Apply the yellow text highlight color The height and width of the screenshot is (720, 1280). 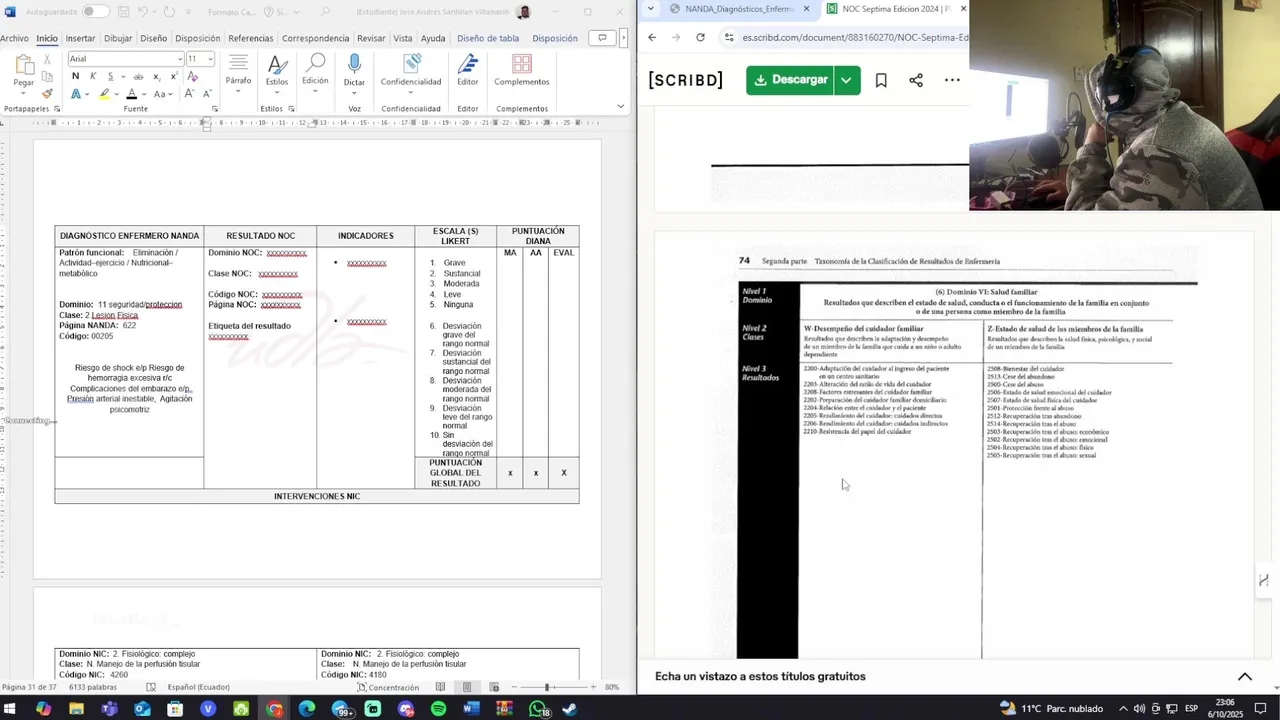(103, 94)
